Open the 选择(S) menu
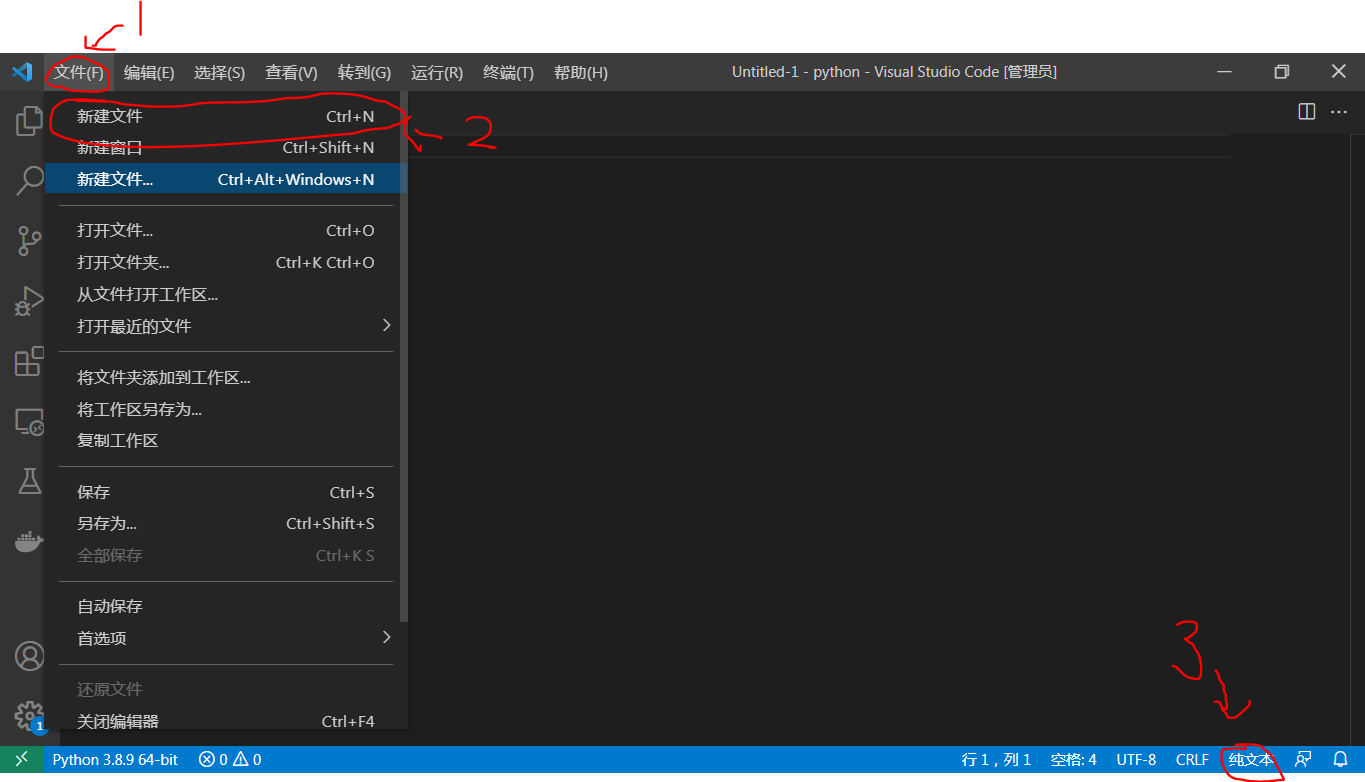 [219, 73]
